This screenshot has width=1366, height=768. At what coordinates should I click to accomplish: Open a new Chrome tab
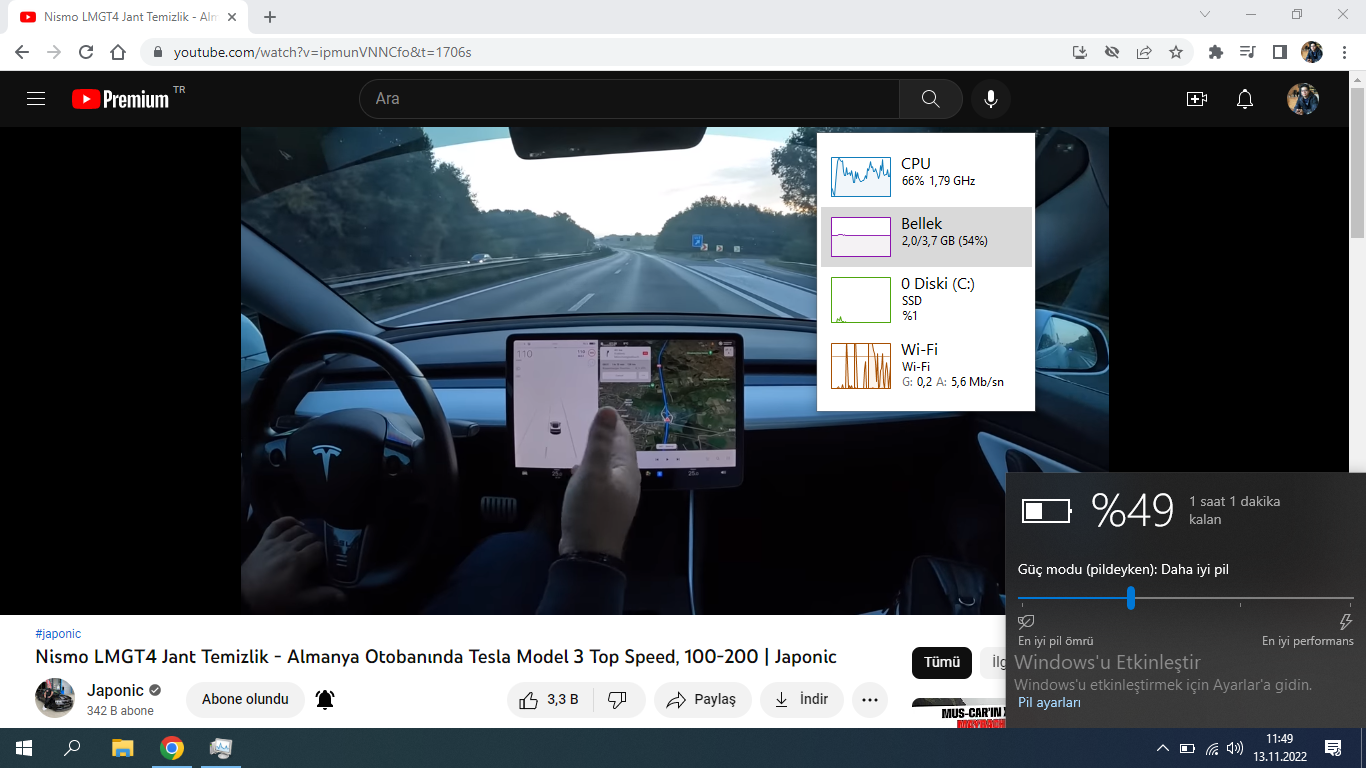(x=270, y=17)
